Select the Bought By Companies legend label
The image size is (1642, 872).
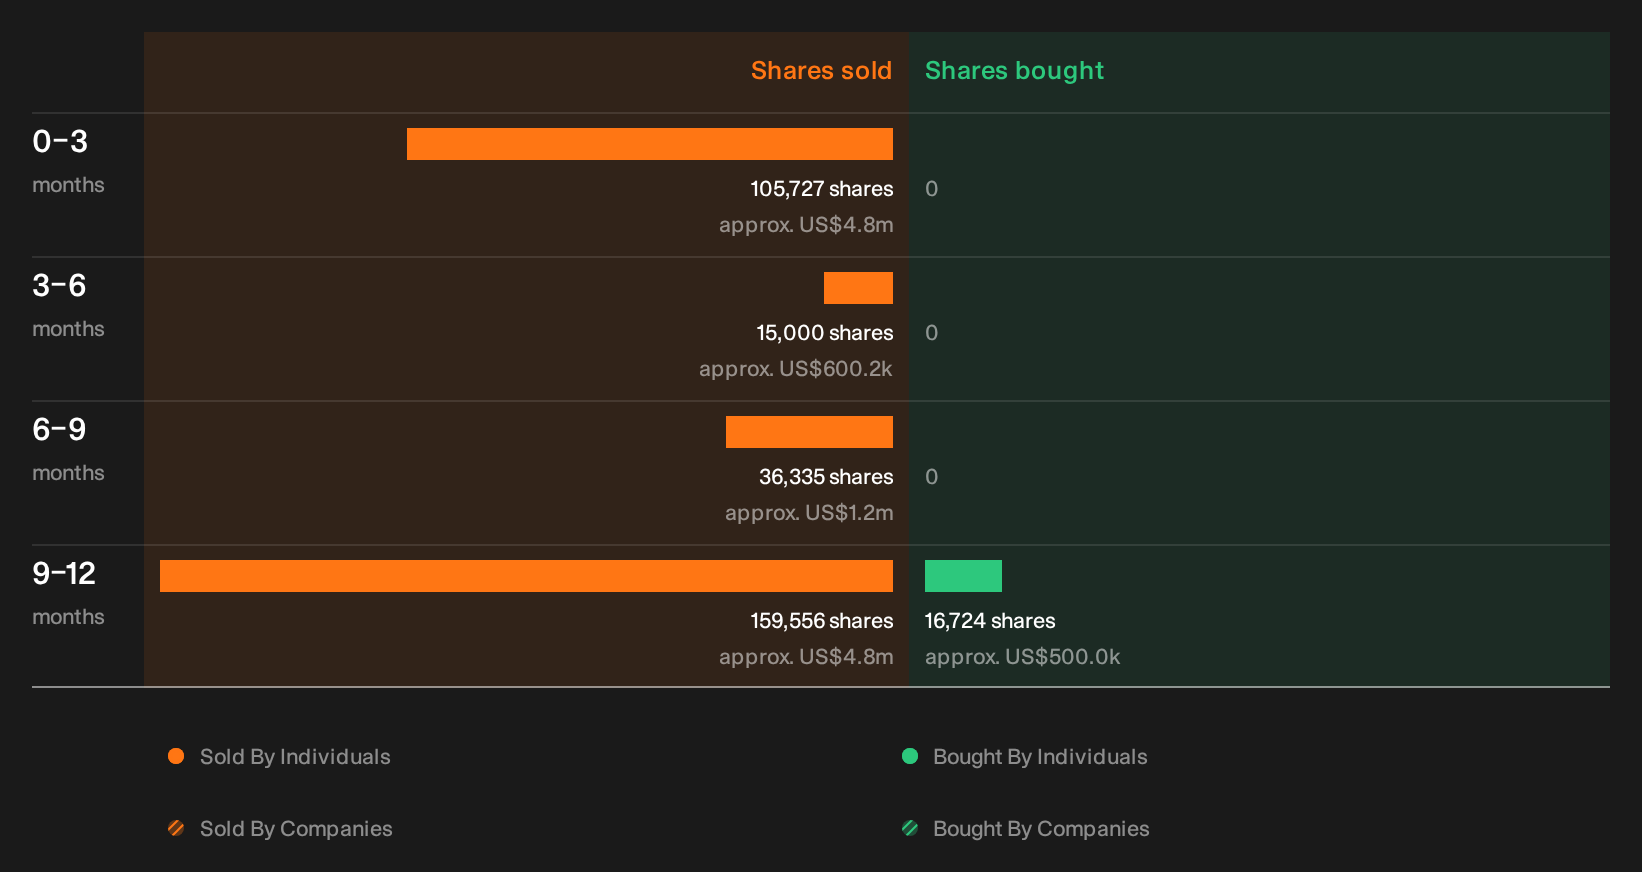tap(1041, 829)
